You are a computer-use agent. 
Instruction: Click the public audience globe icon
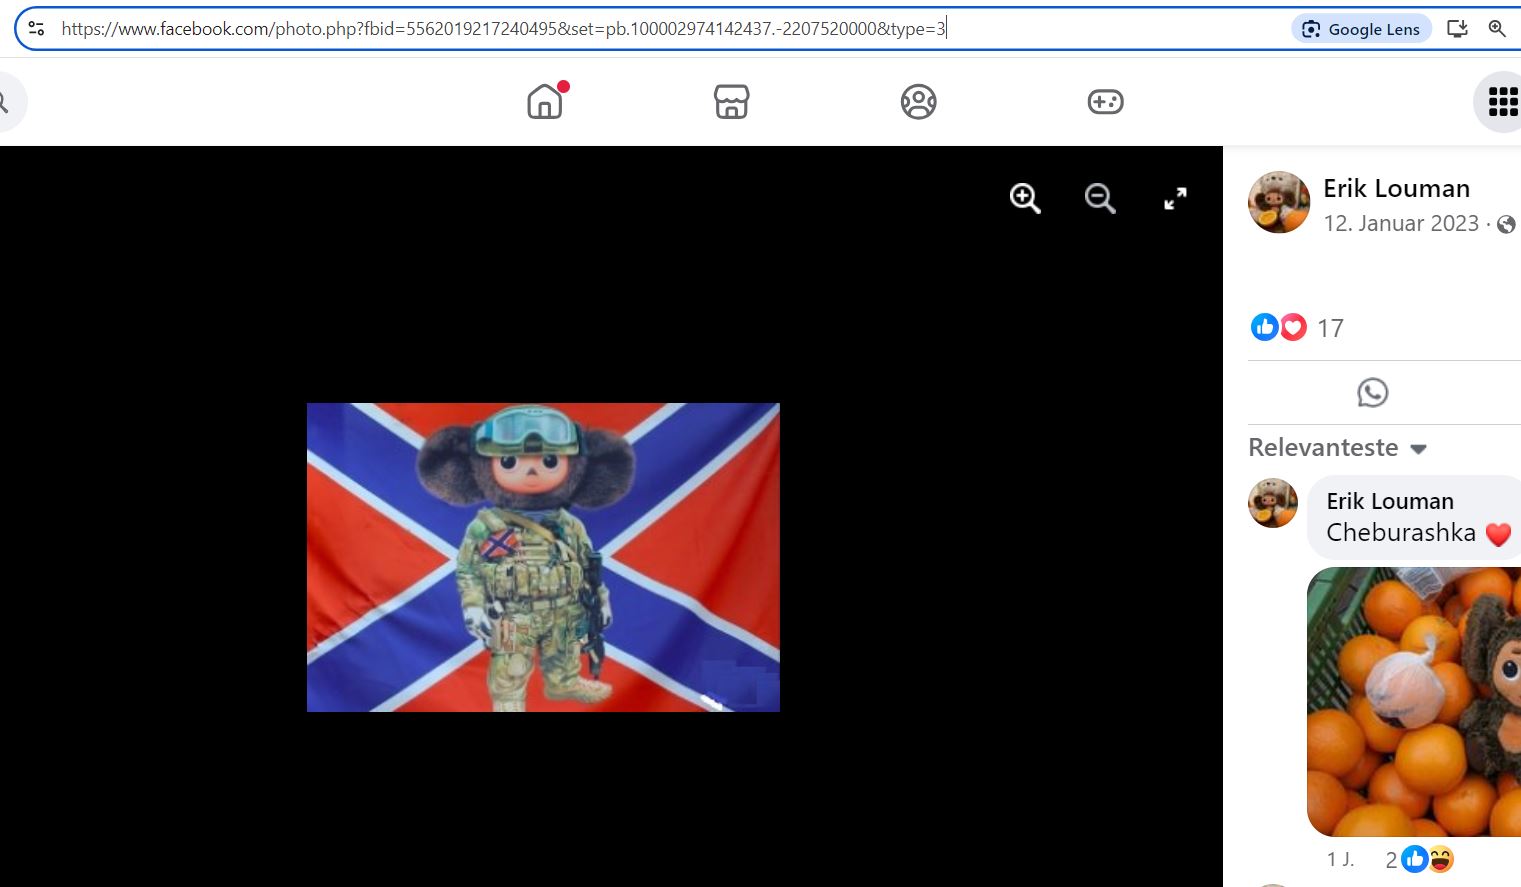click(x=1506, y=224)
